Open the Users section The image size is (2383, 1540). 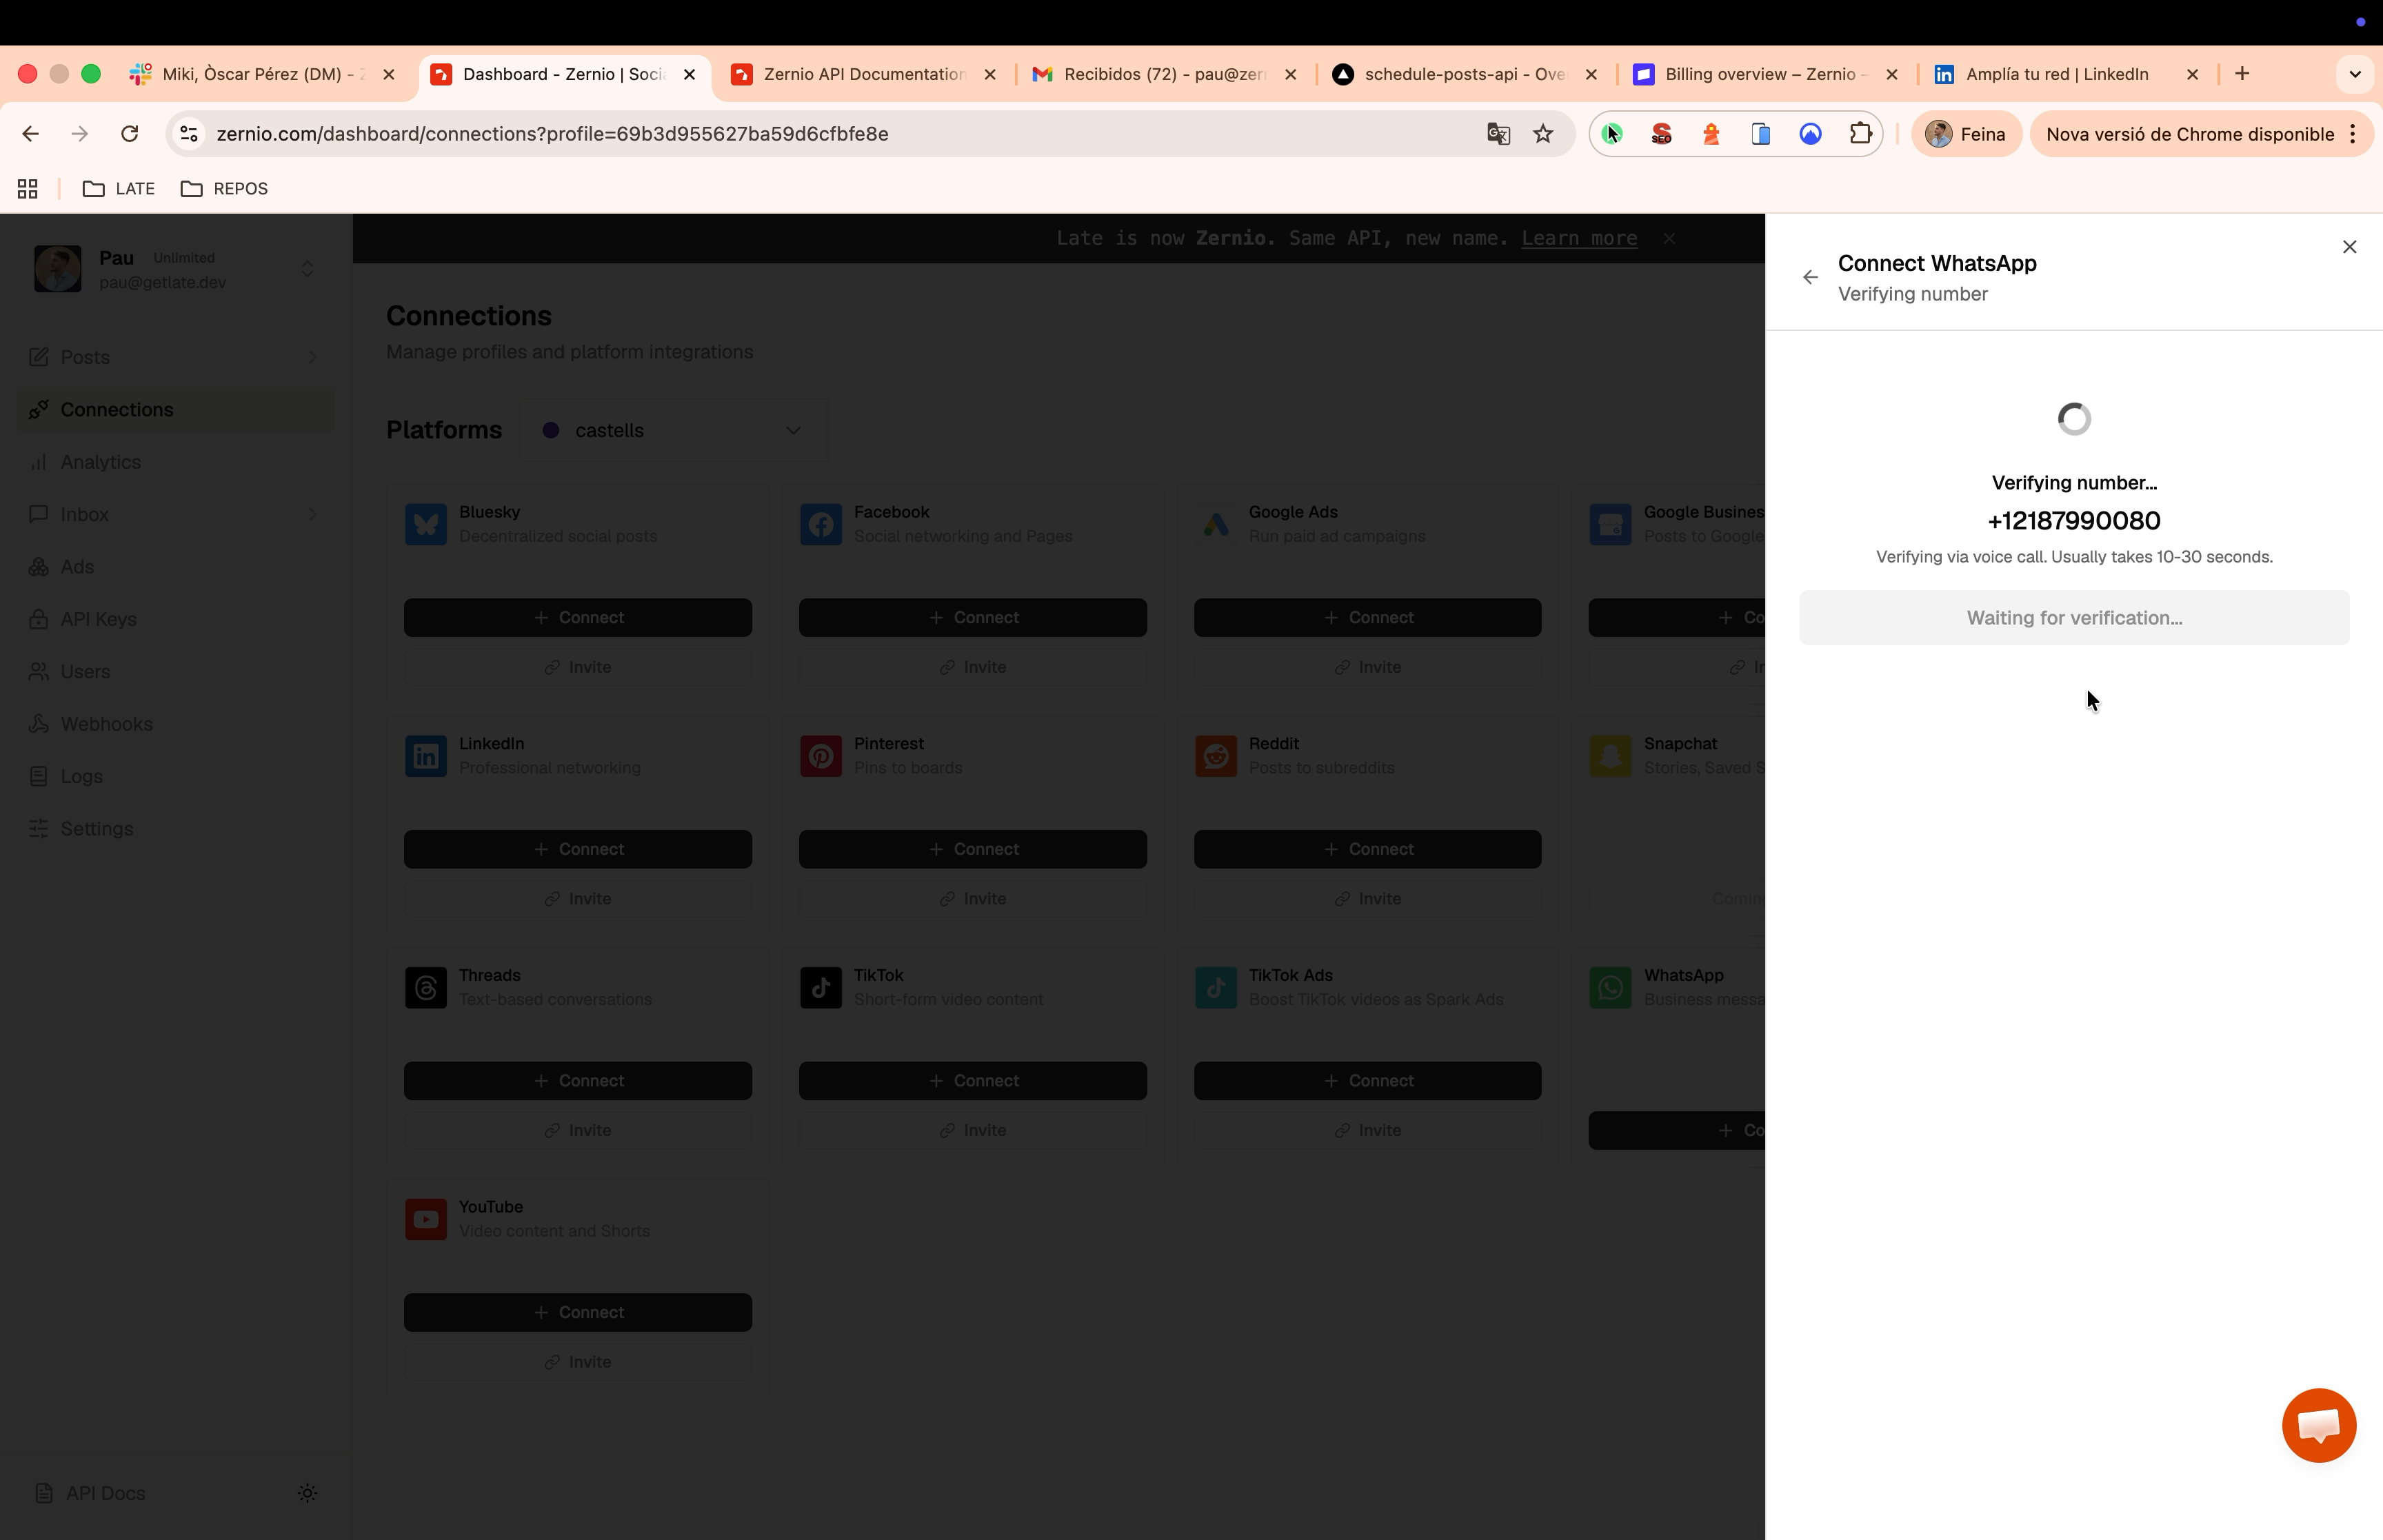point(85,671)
